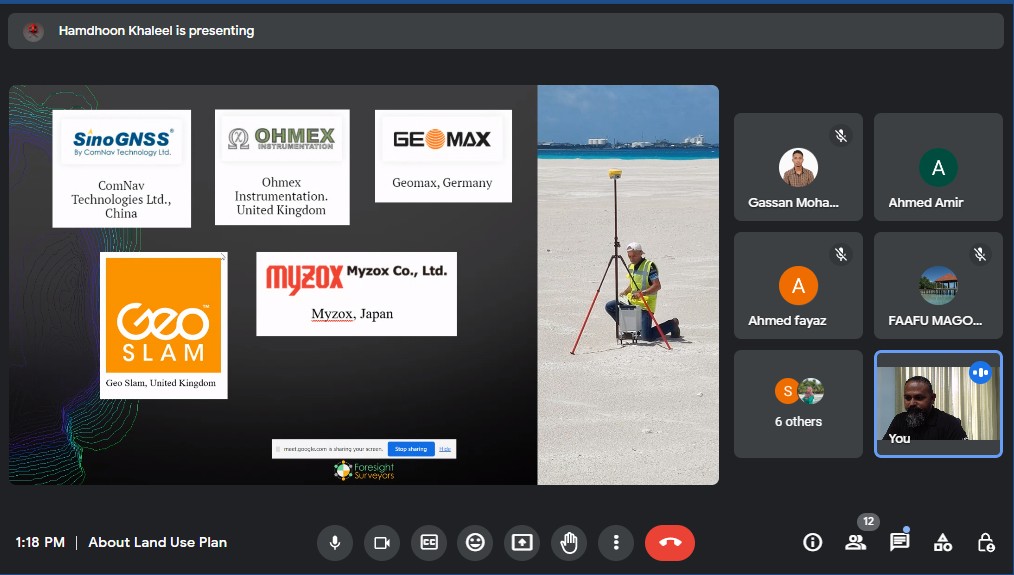
Task: Select your own video tile labeled You
Action: pos(938,404)
